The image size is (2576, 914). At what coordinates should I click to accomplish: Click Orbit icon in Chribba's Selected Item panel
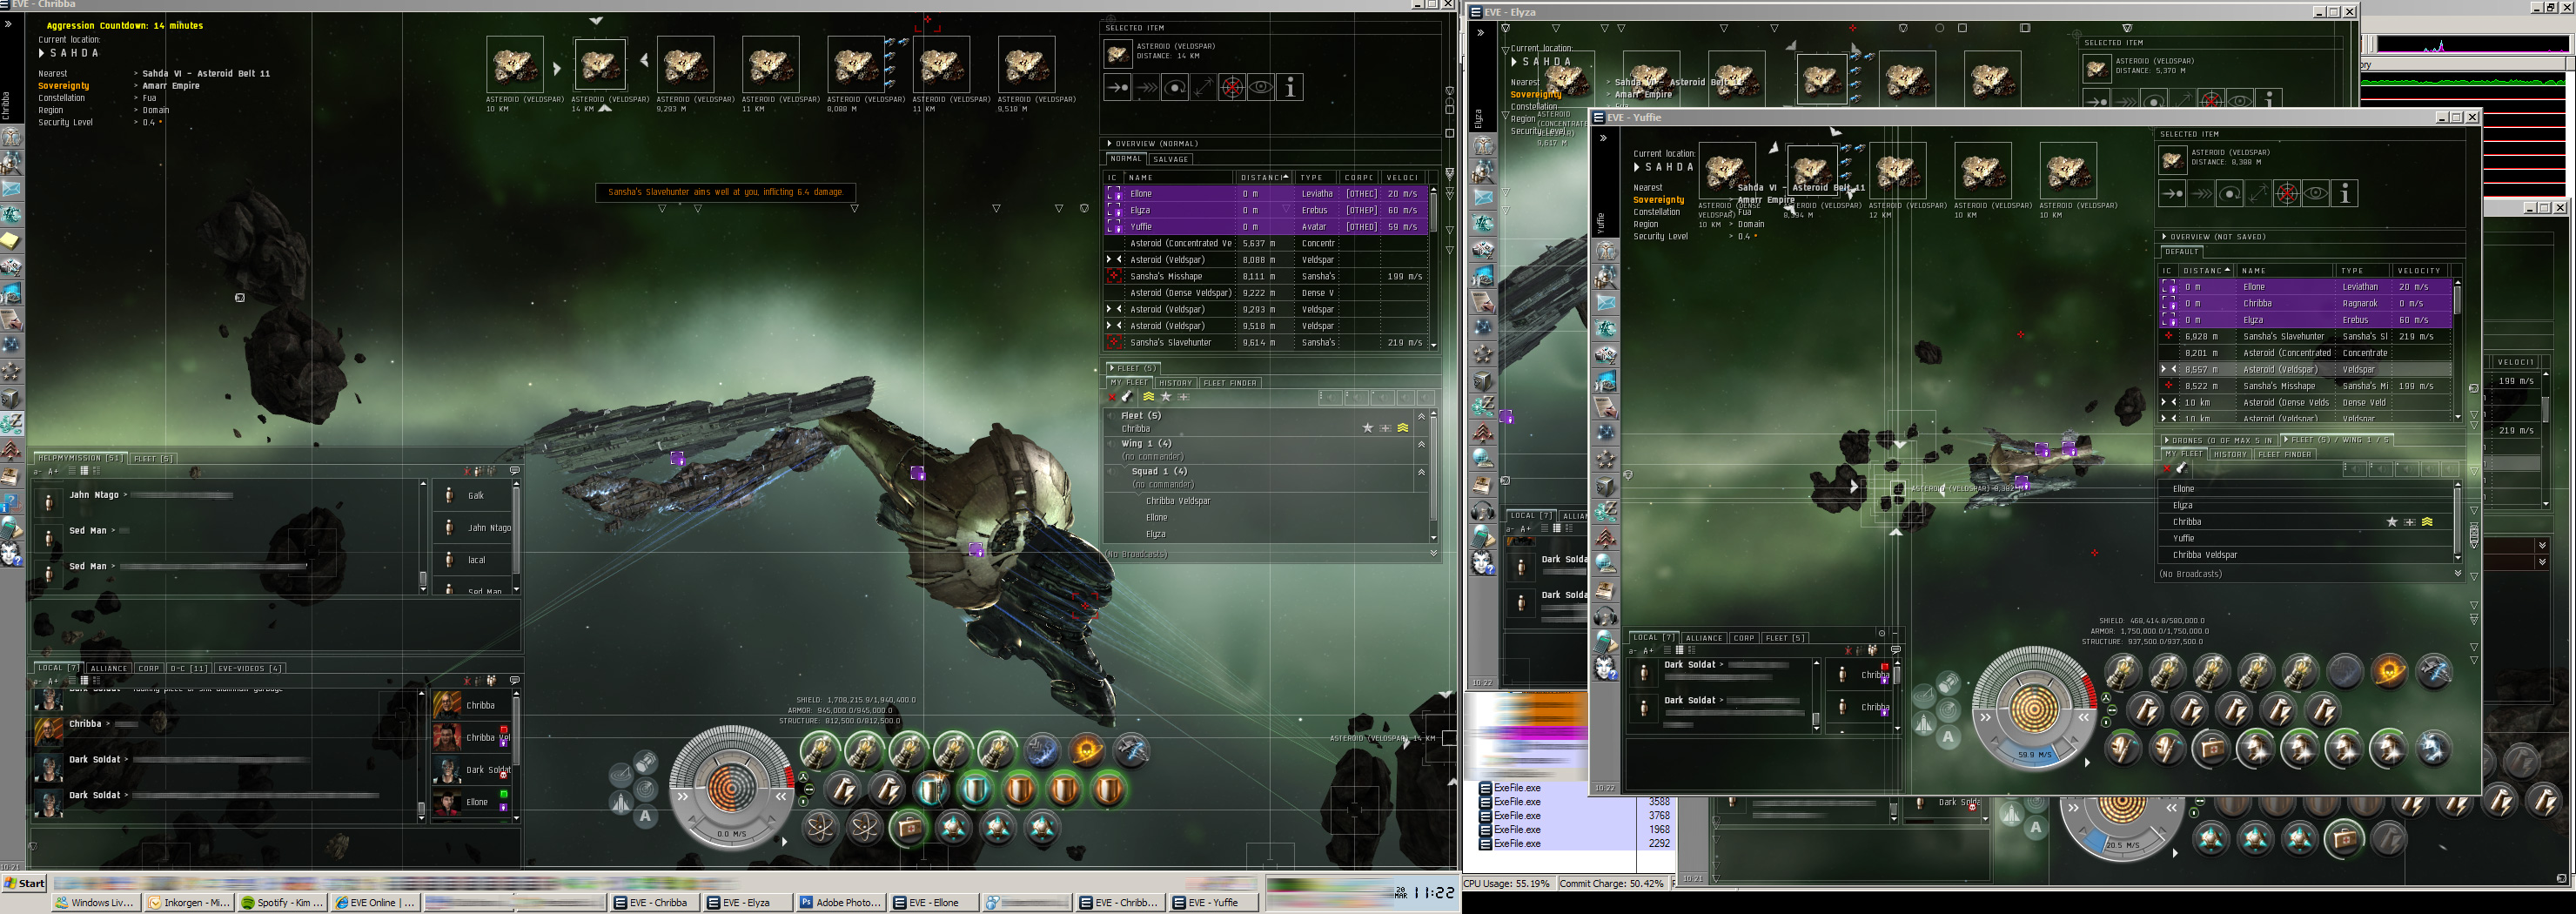1175,88
